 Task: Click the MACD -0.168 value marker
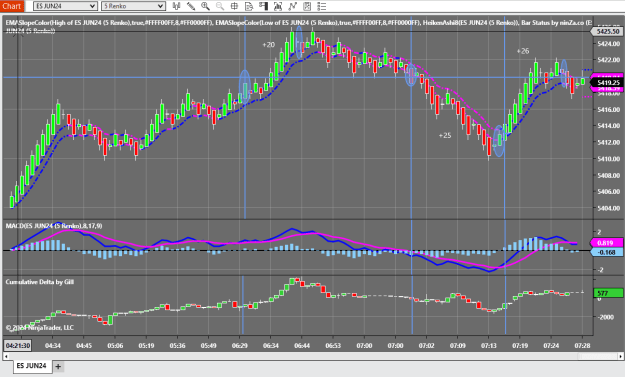tap(608, 252)
